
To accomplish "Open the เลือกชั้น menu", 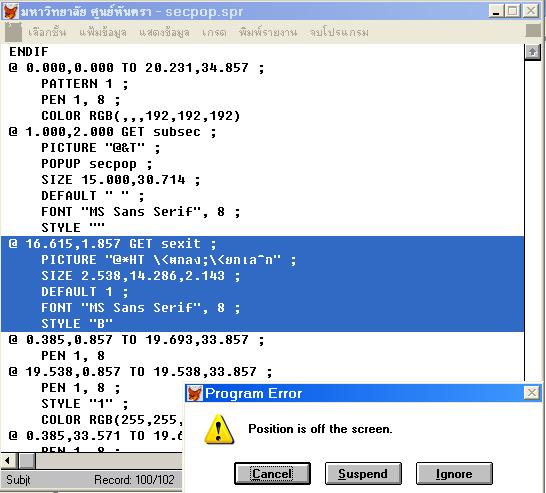I will pos(47,32).
